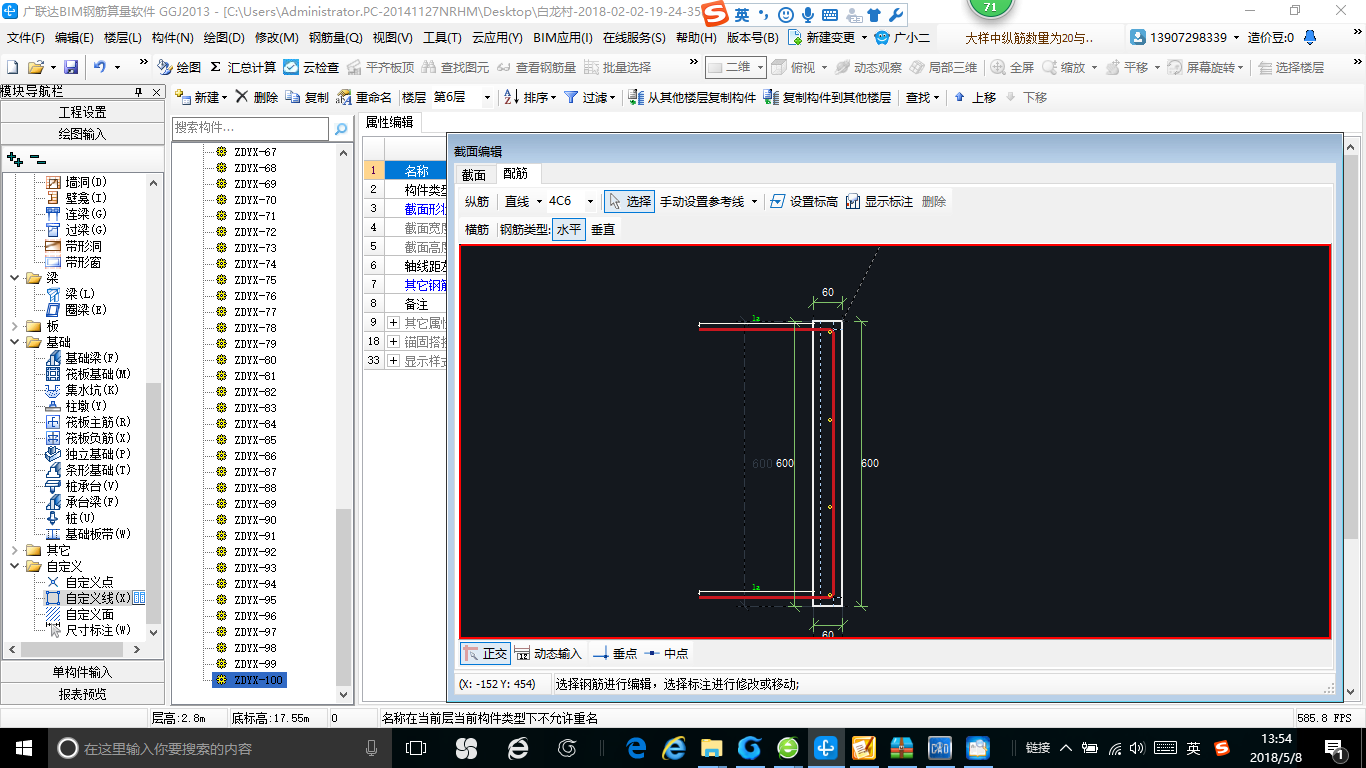Click 重命名 rename button

pyautogui.click(x=364, y=97)
